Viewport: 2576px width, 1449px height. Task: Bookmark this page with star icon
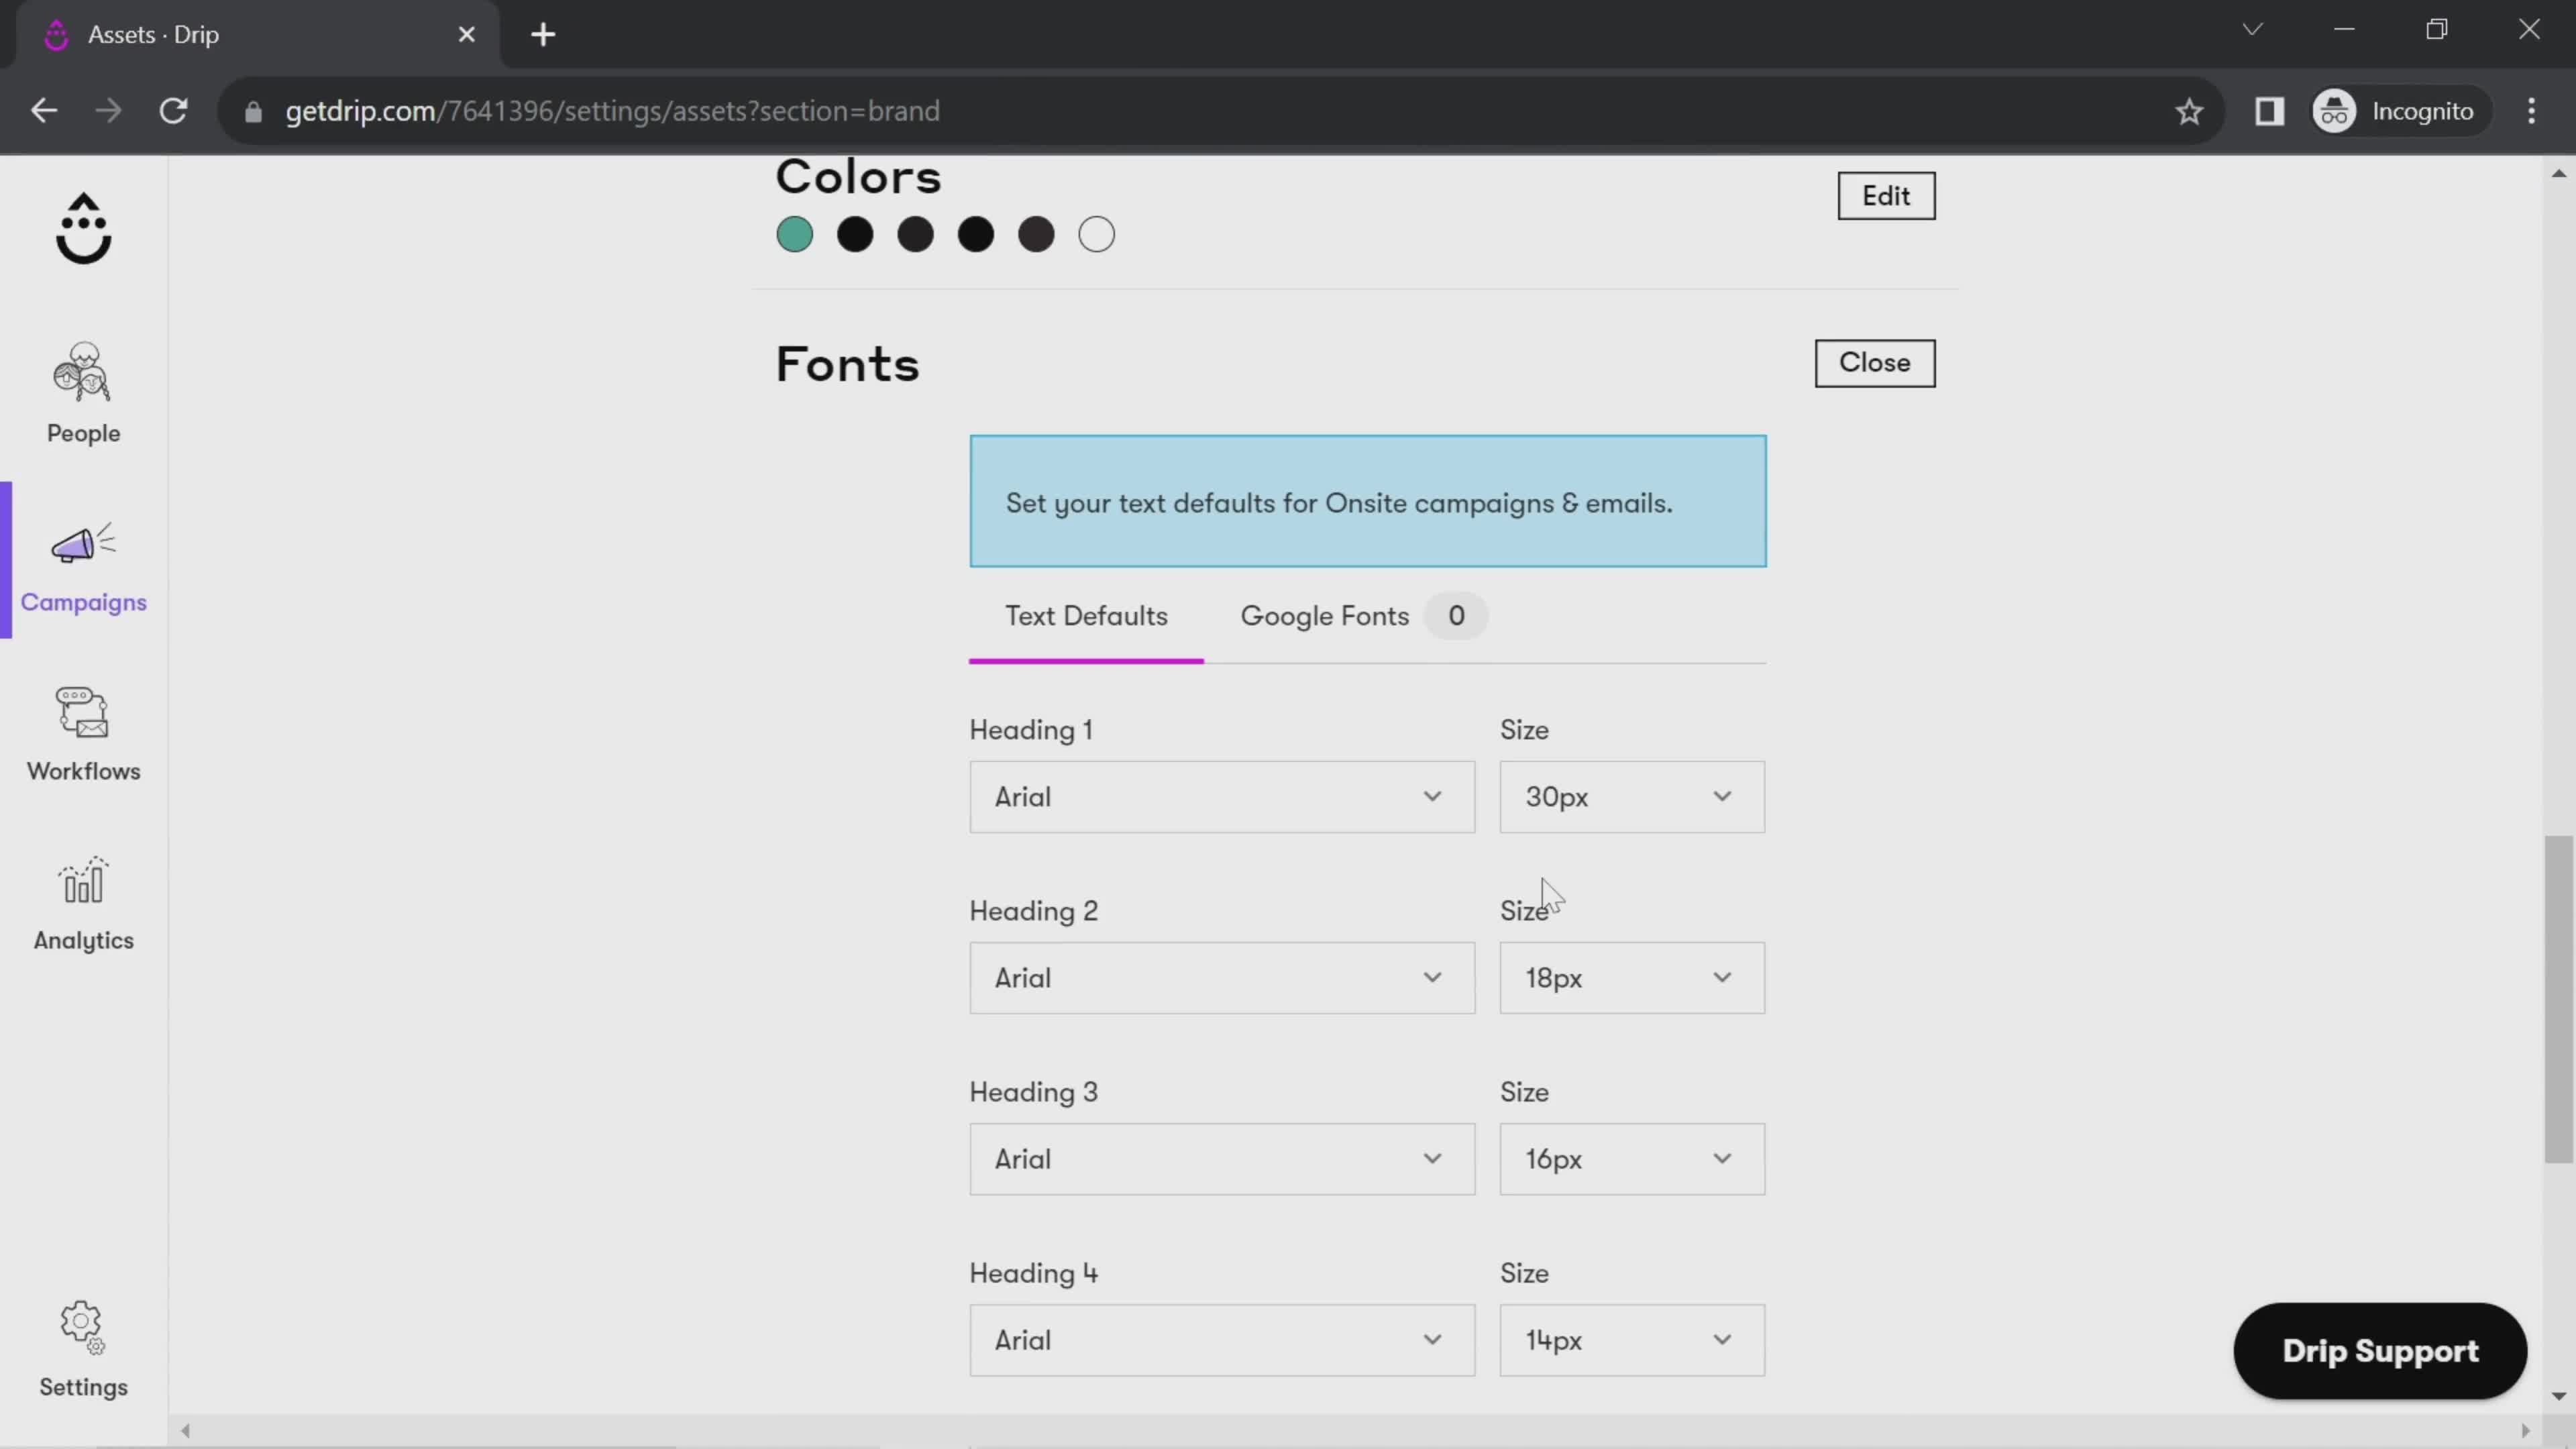coord(2189,111)
